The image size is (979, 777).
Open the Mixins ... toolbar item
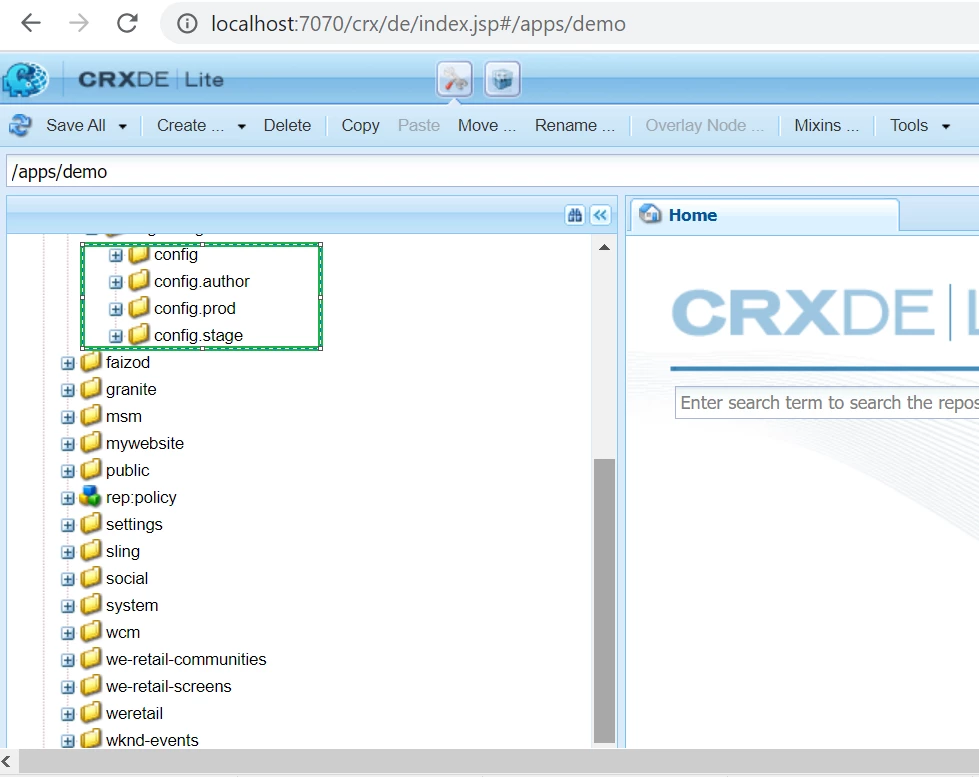click(x=826, y=126)
